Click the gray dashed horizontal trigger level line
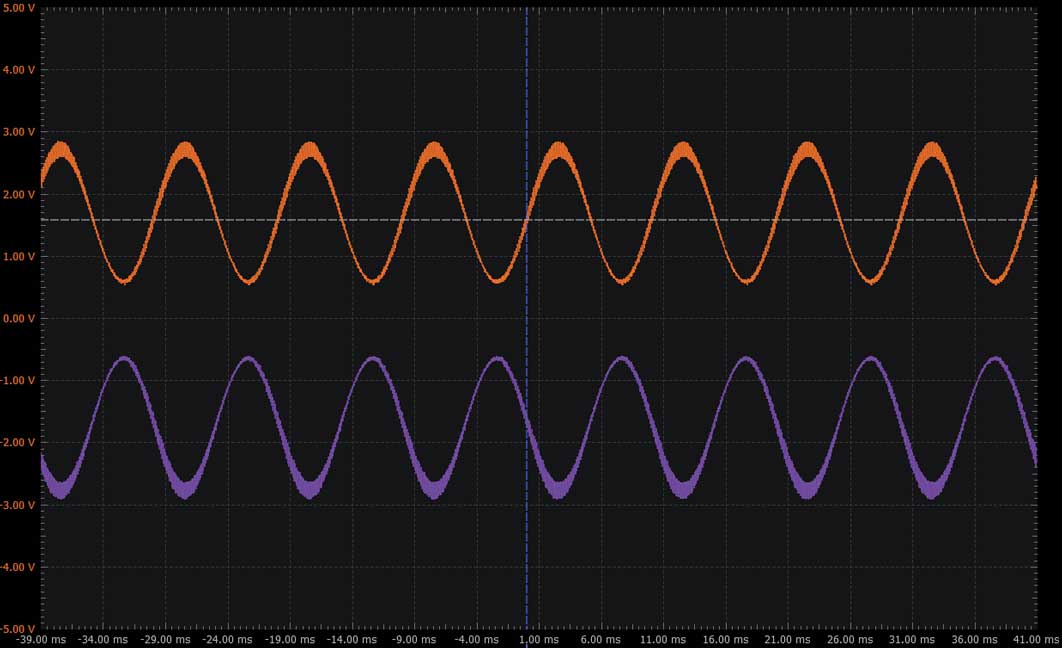 point(538,220)
